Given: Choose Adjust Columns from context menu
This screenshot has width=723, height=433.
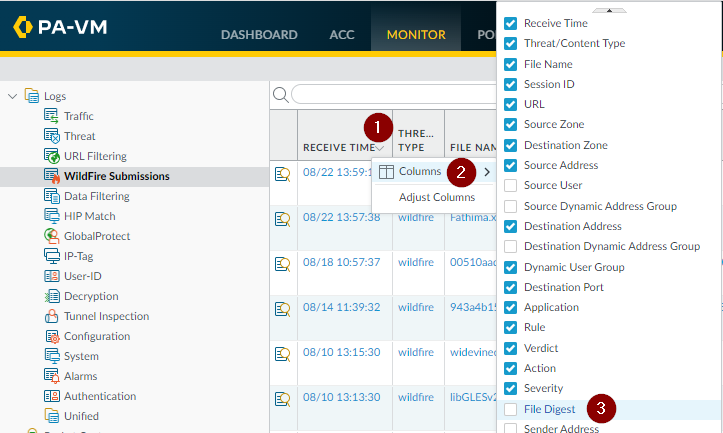Looking at the screenshot, I should click(x=436, y=197).
